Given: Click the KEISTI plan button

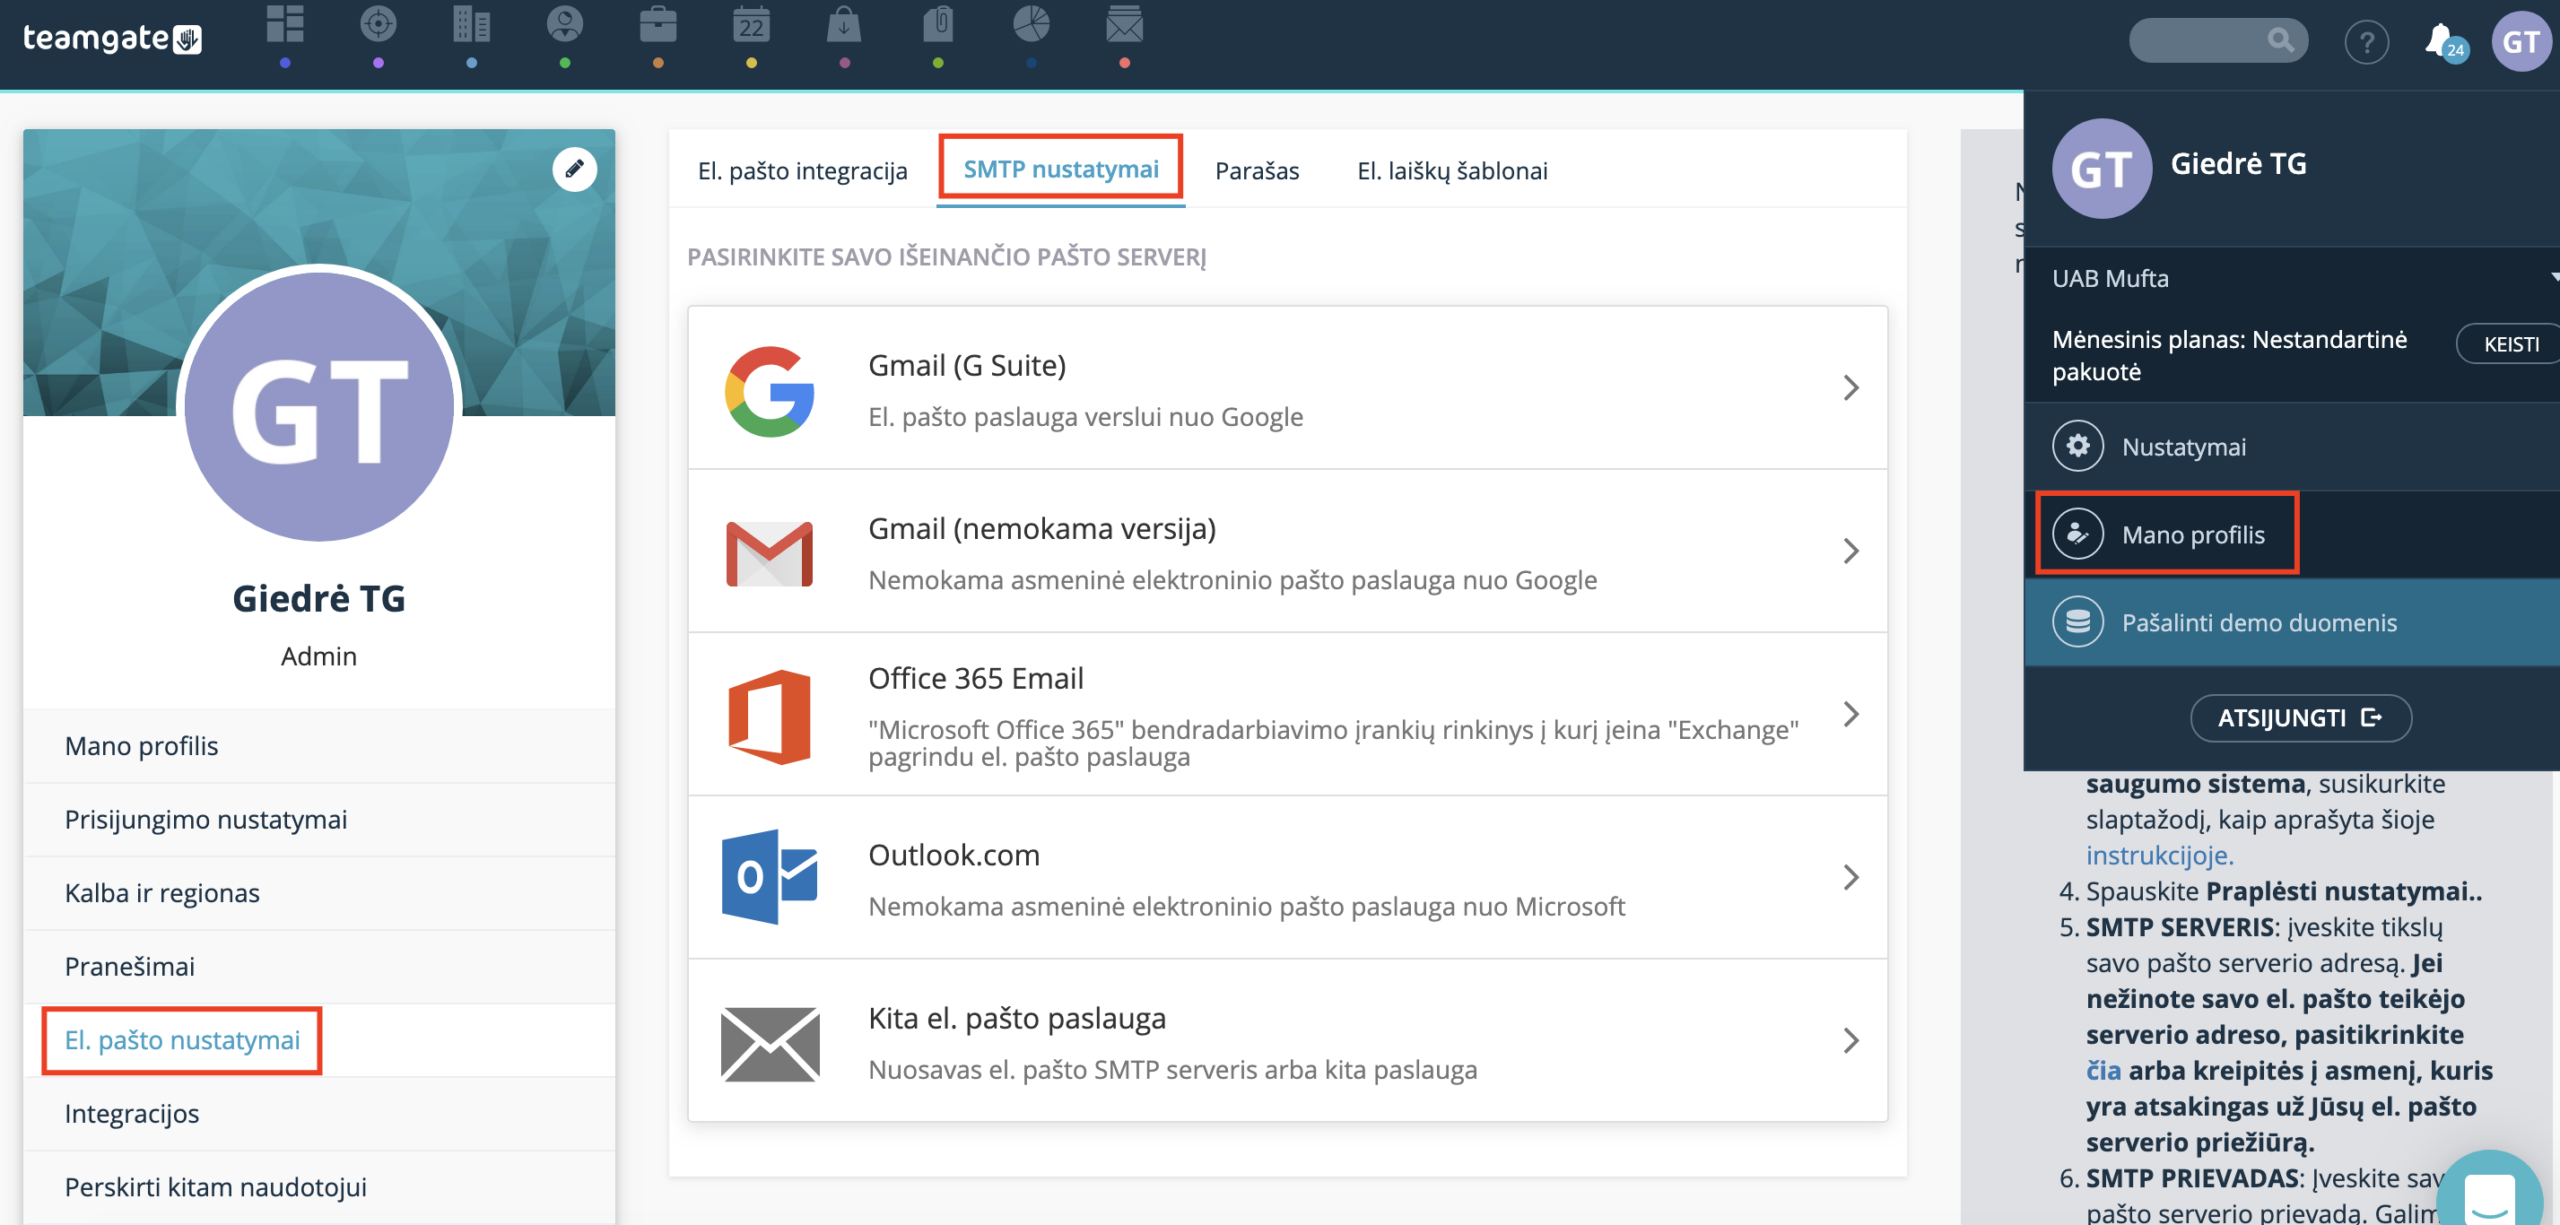Looking at the screenshot, I should click(x=2510, y=344).
